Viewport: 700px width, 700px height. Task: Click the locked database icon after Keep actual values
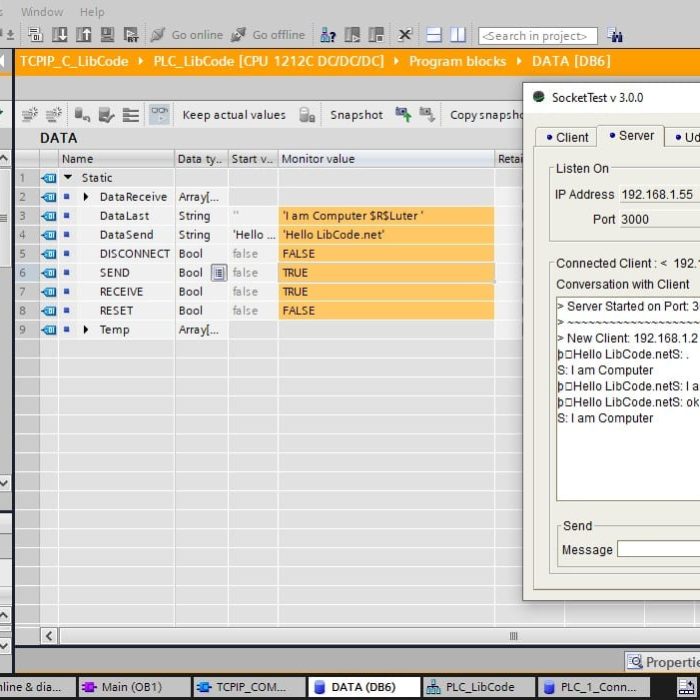pyautogui.click(x=307, y=115)
